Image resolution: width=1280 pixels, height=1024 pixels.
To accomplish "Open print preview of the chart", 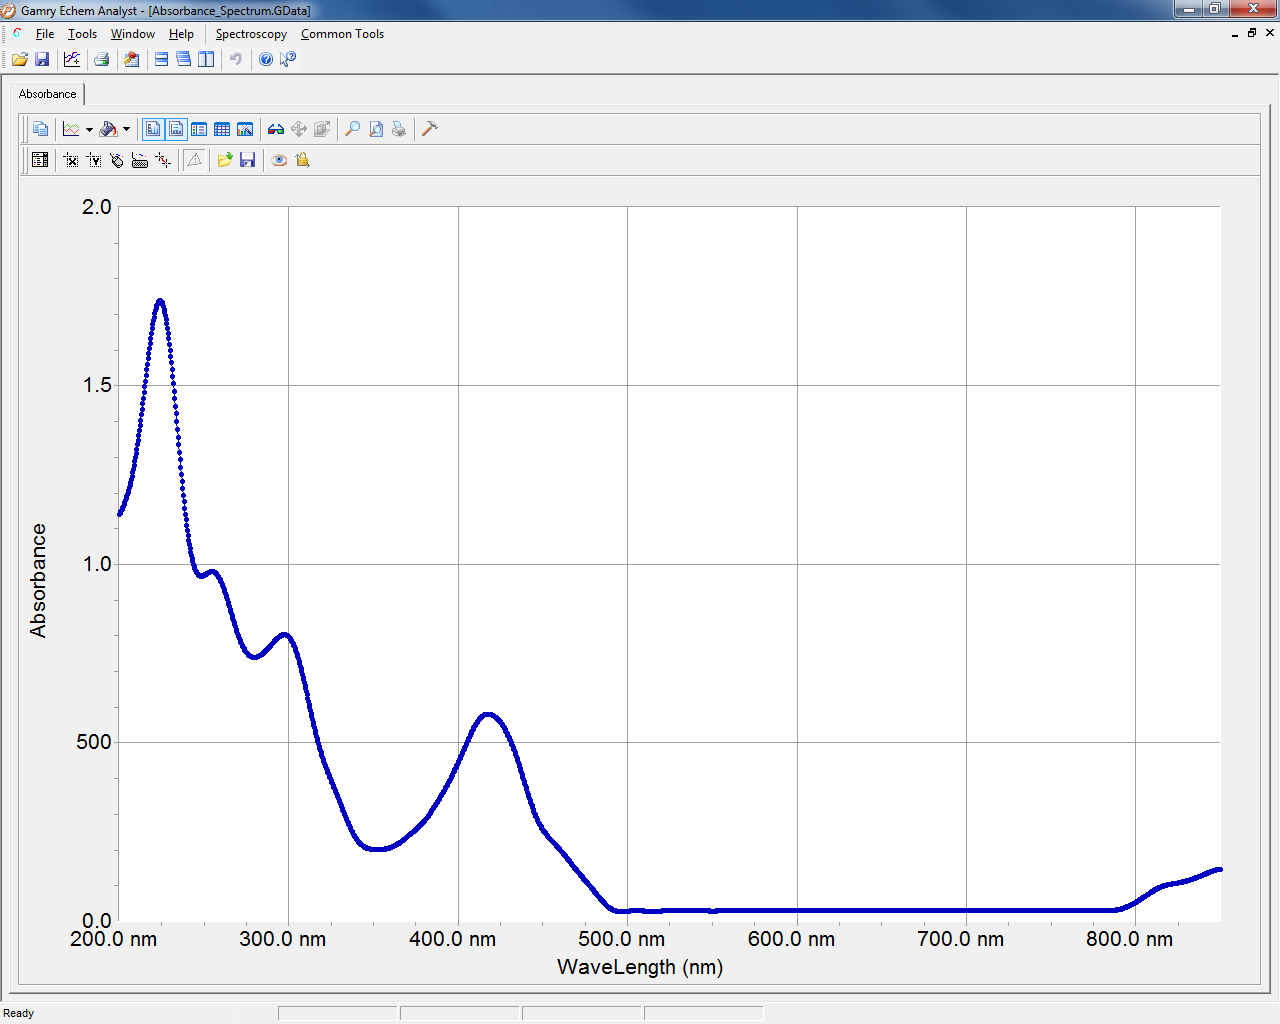I will [376, 129].
